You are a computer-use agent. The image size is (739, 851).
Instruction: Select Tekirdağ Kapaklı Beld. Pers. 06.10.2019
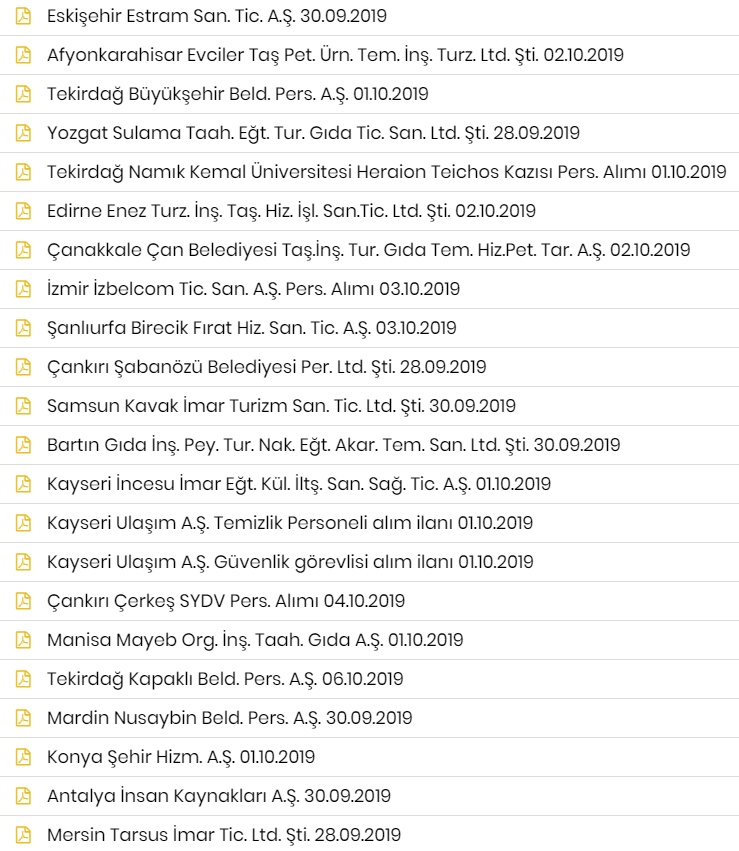coord(225,679)
